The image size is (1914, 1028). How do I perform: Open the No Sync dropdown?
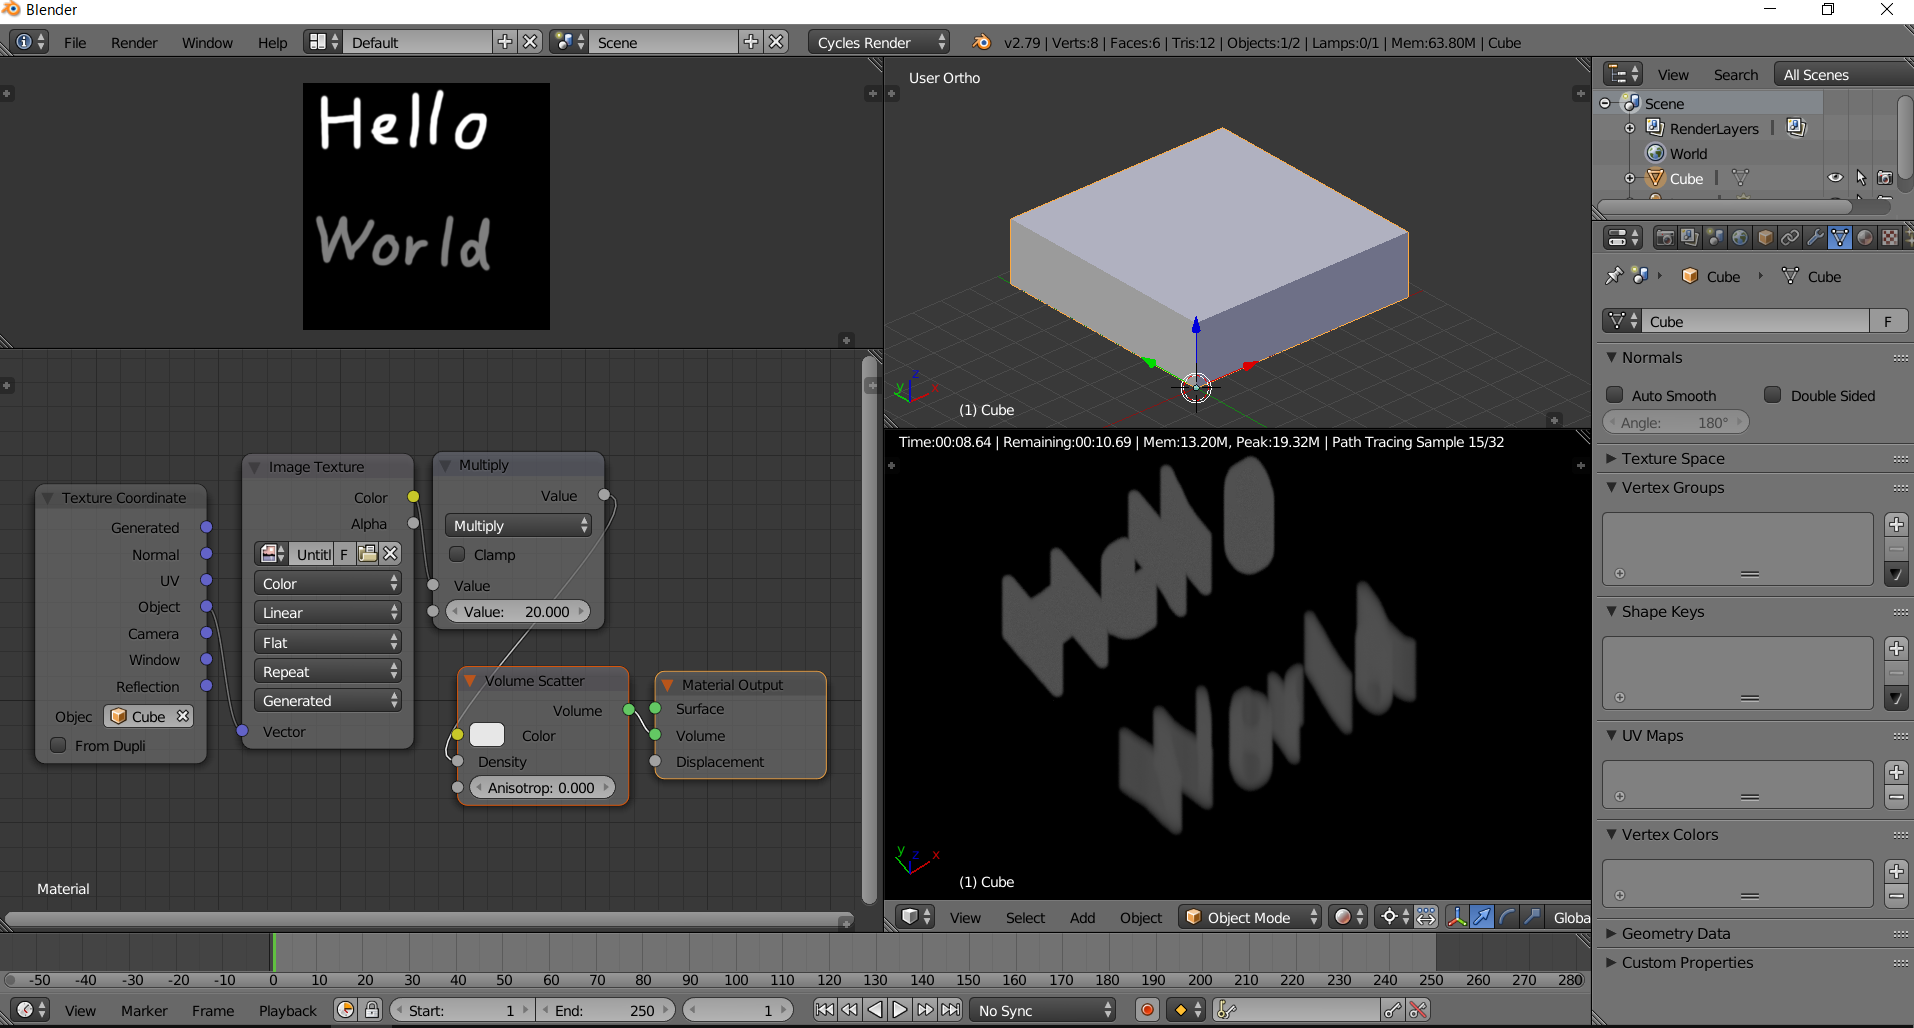[1044, 1010]
